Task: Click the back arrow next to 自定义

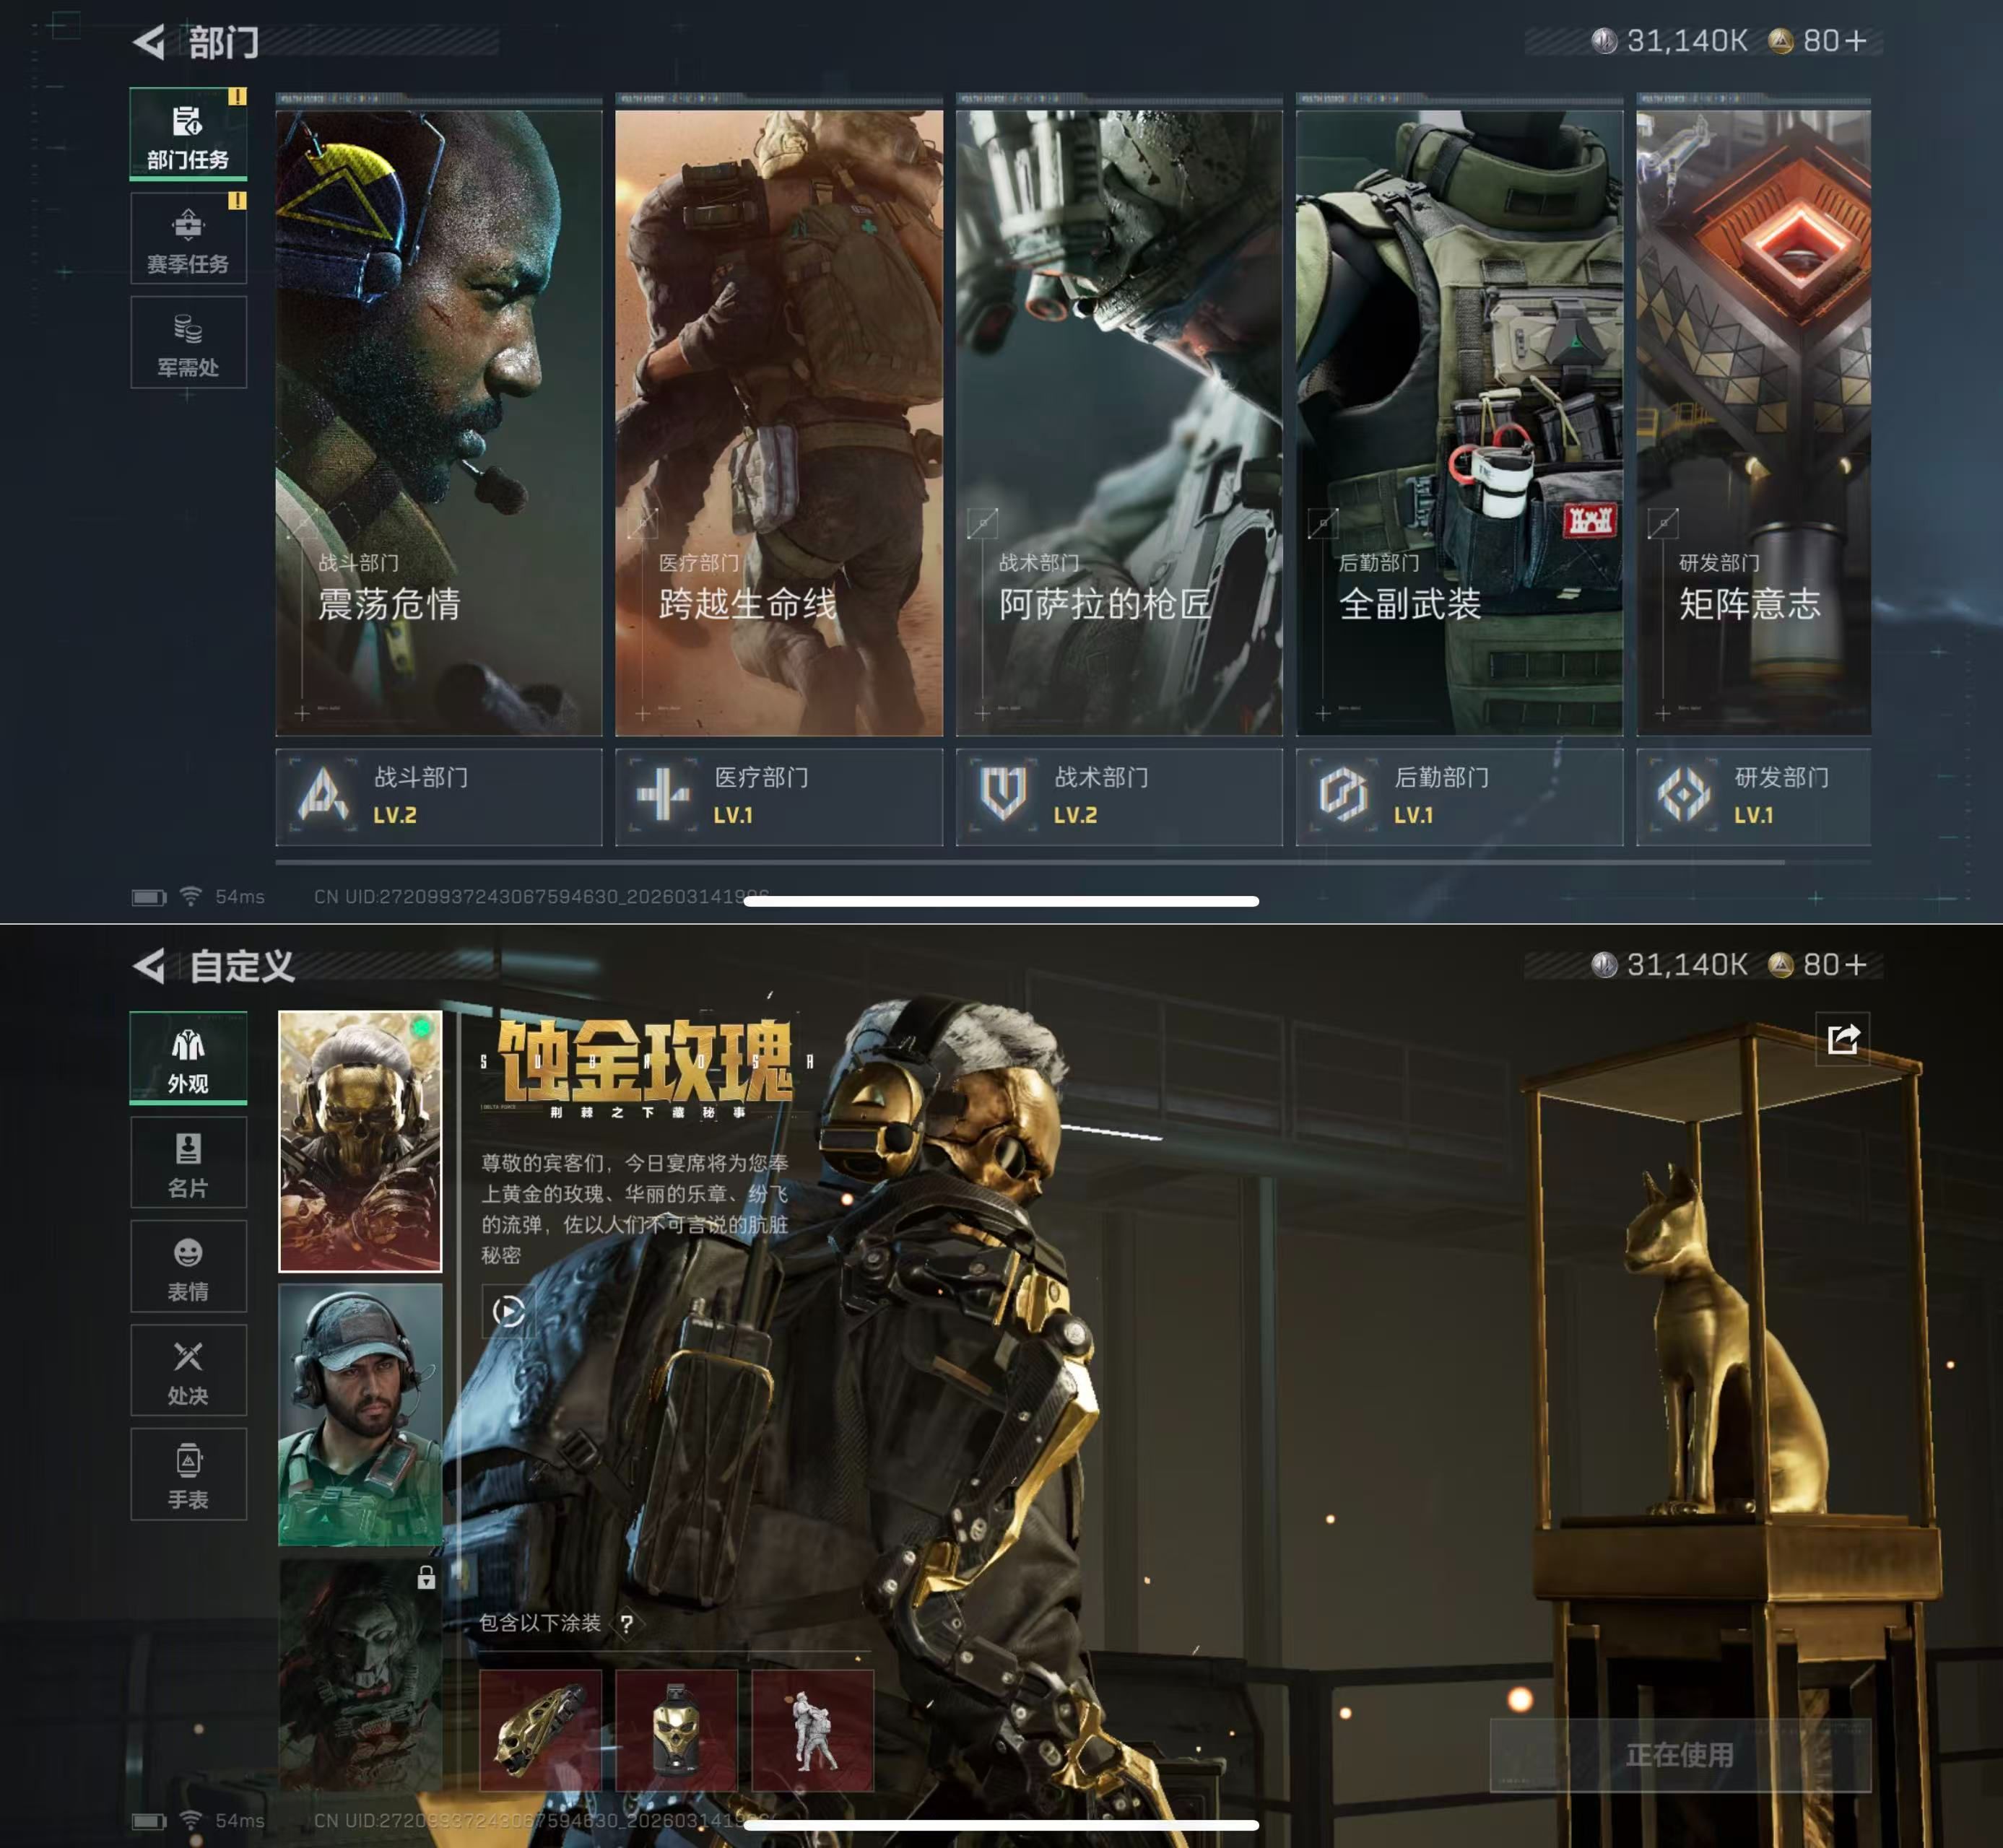Action: tap(150, 966)
